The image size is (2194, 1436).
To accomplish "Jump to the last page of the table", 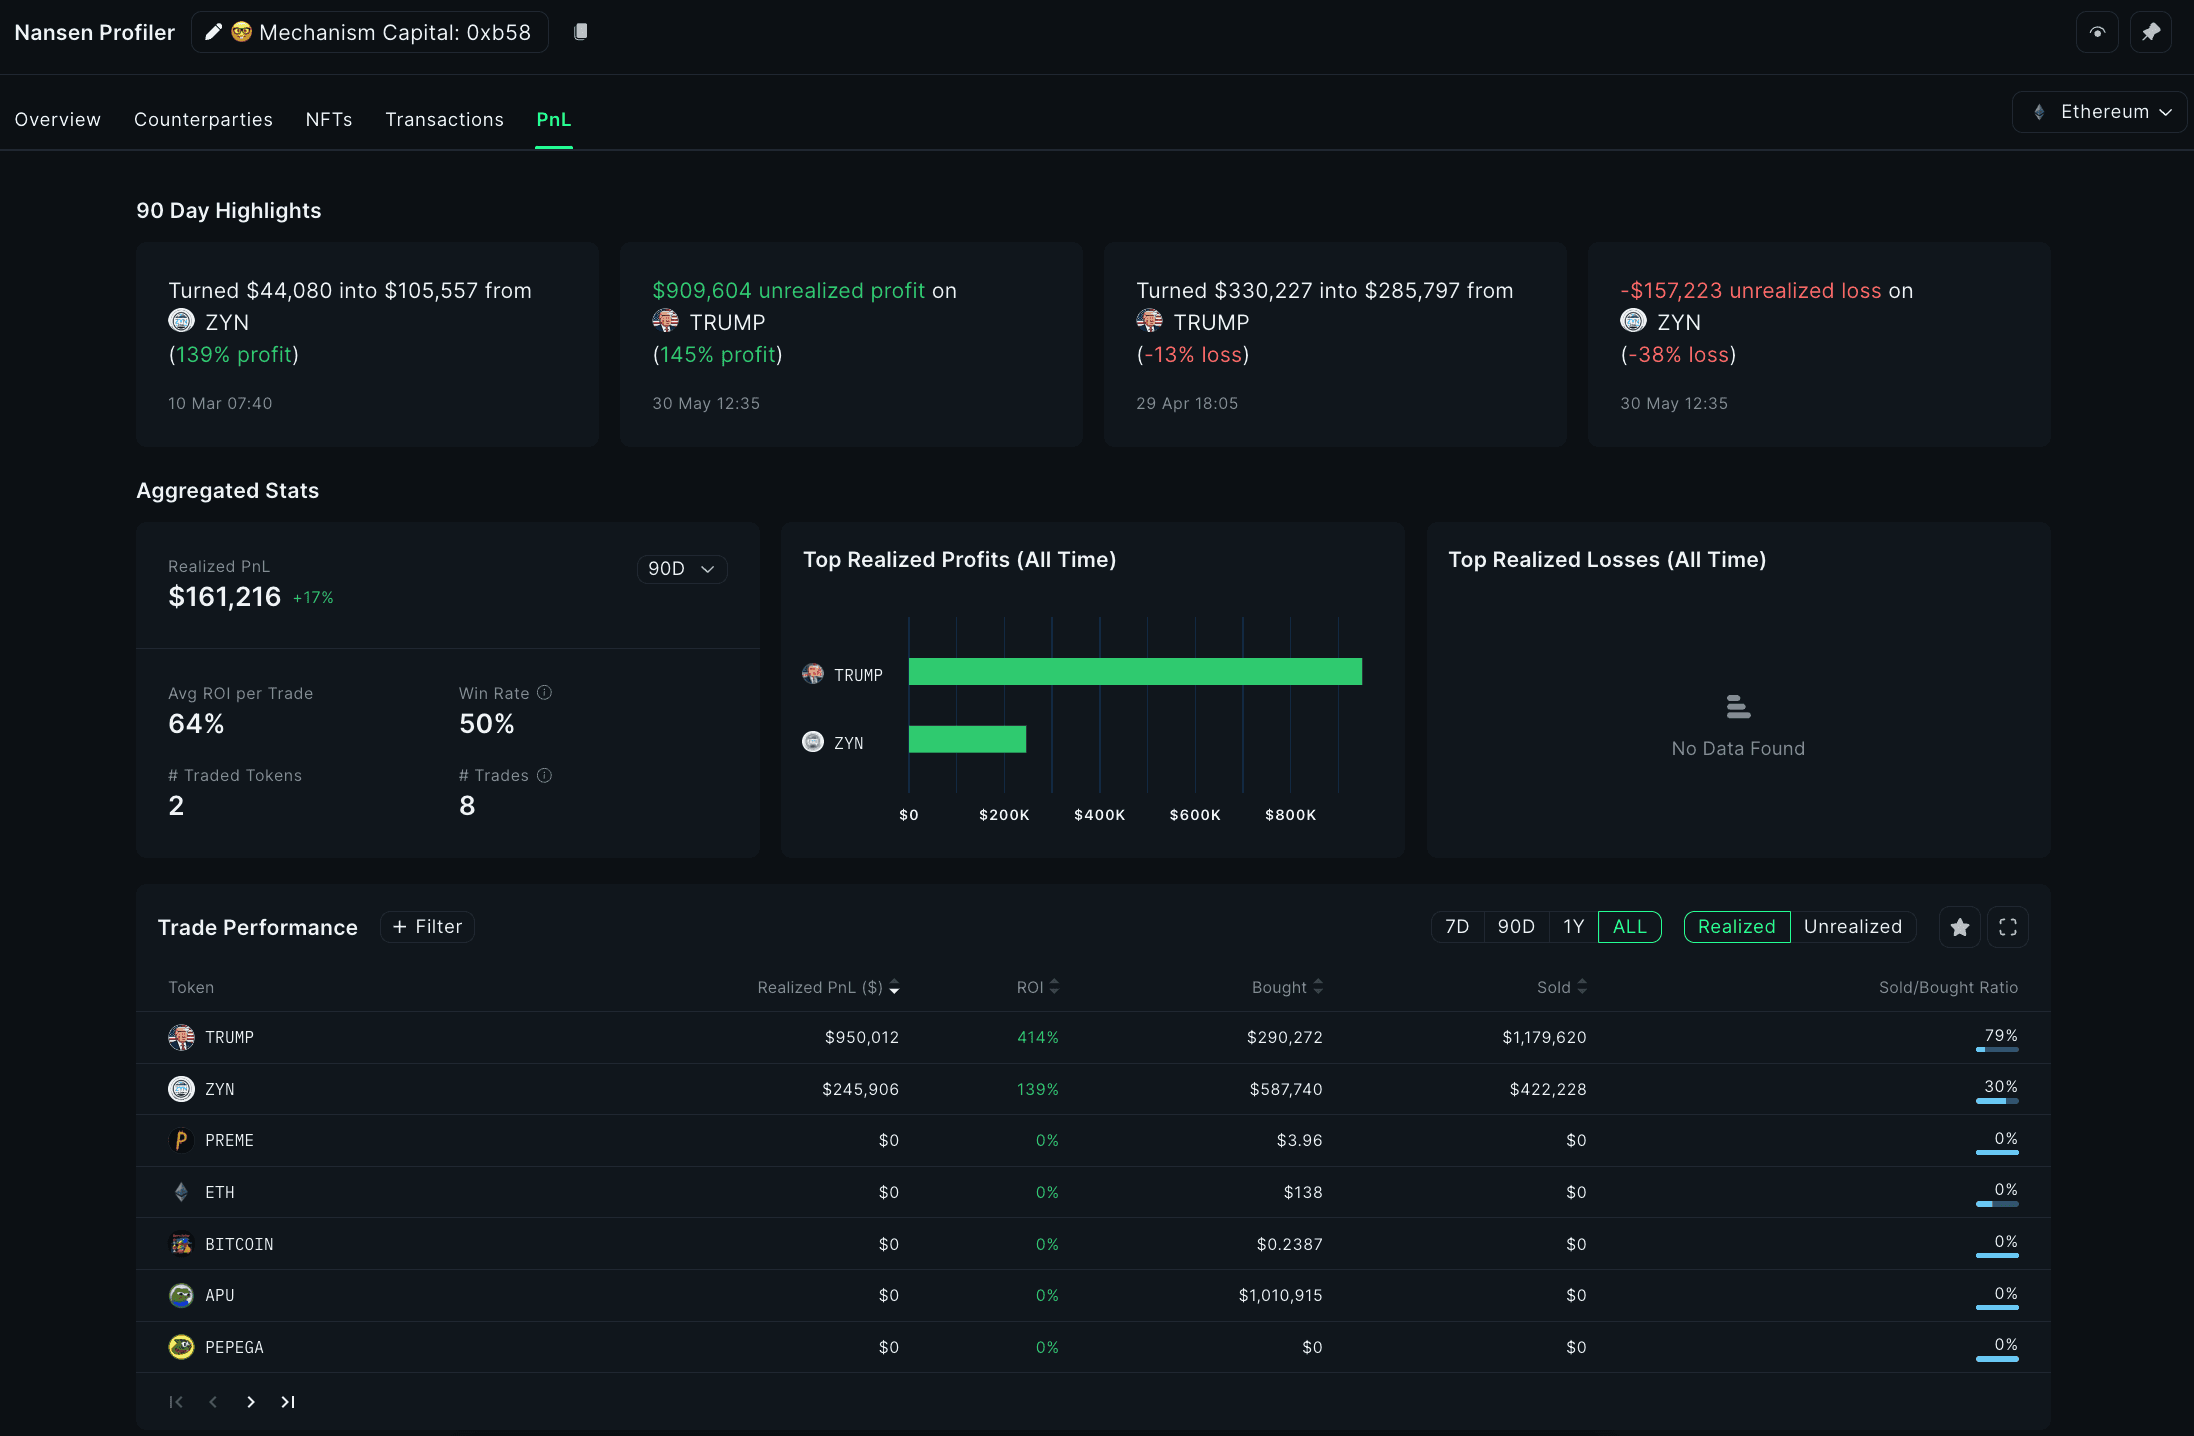I will 288,1402.
